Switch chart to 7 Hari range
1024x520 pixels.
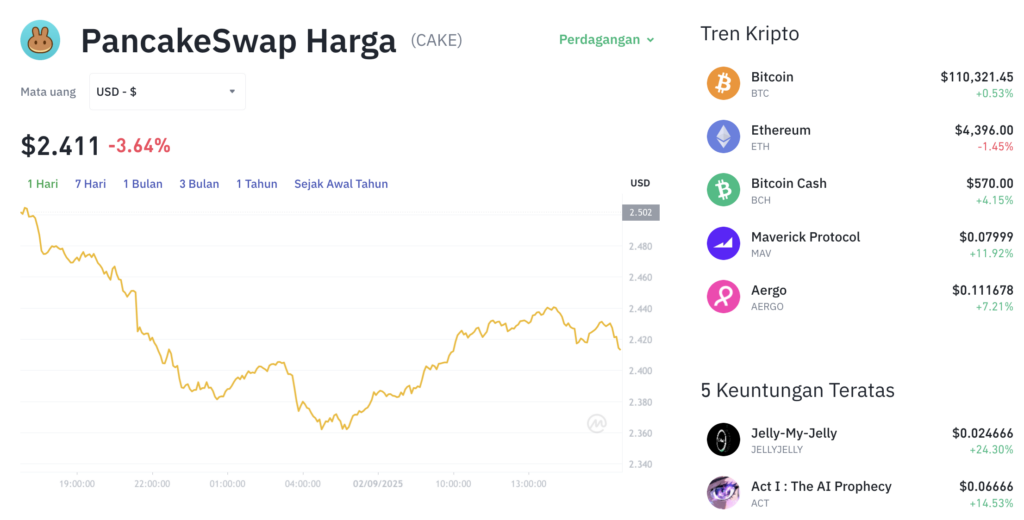pyautogui.click(x=90, y=184)
